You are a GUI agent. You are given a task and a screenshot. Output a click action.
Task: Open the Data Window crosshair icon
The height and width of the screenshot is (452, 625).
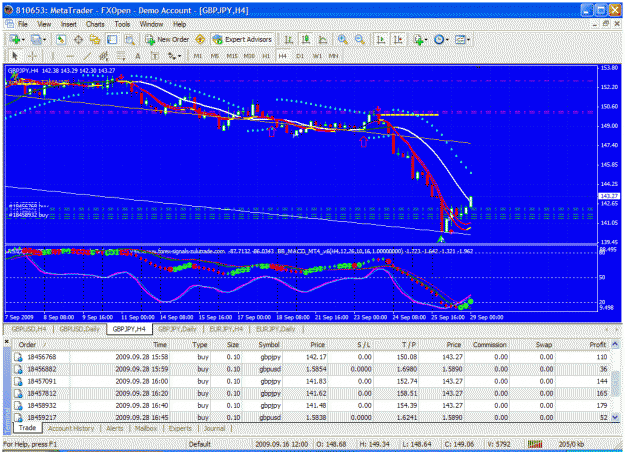[x=78, y=39]
